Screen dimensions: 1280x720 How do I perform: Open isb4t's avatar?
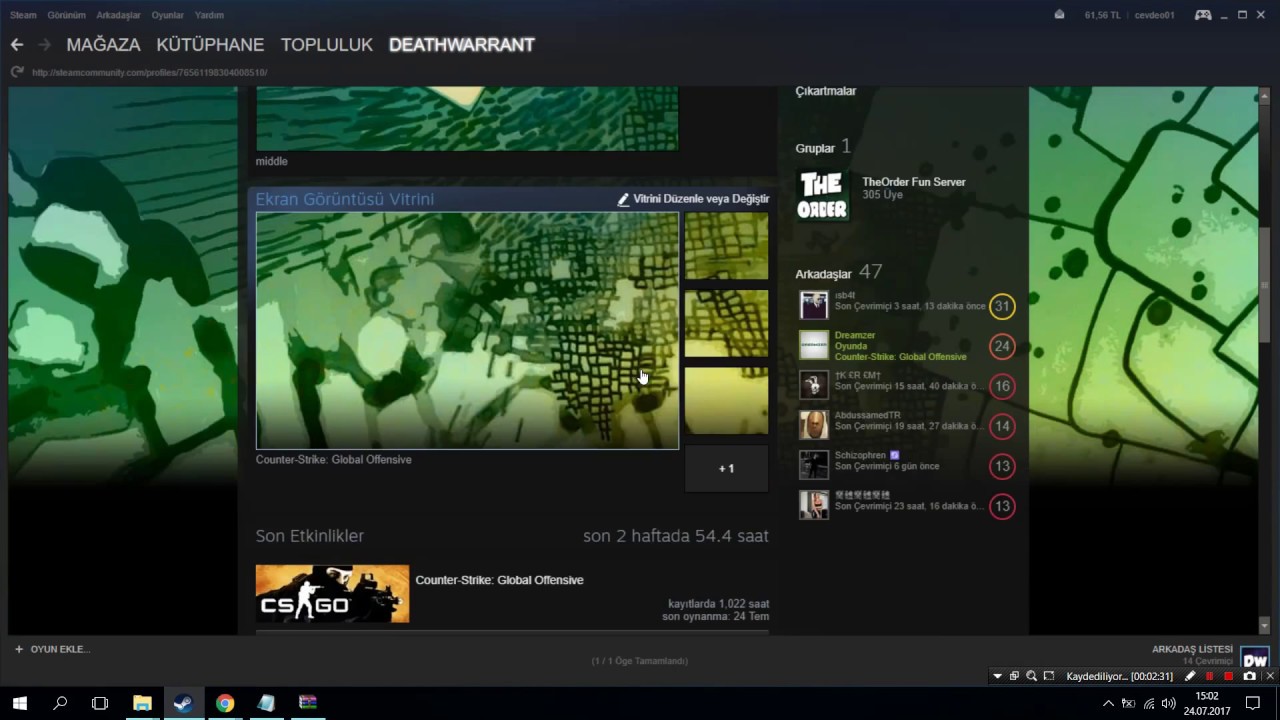pos(814,305)
